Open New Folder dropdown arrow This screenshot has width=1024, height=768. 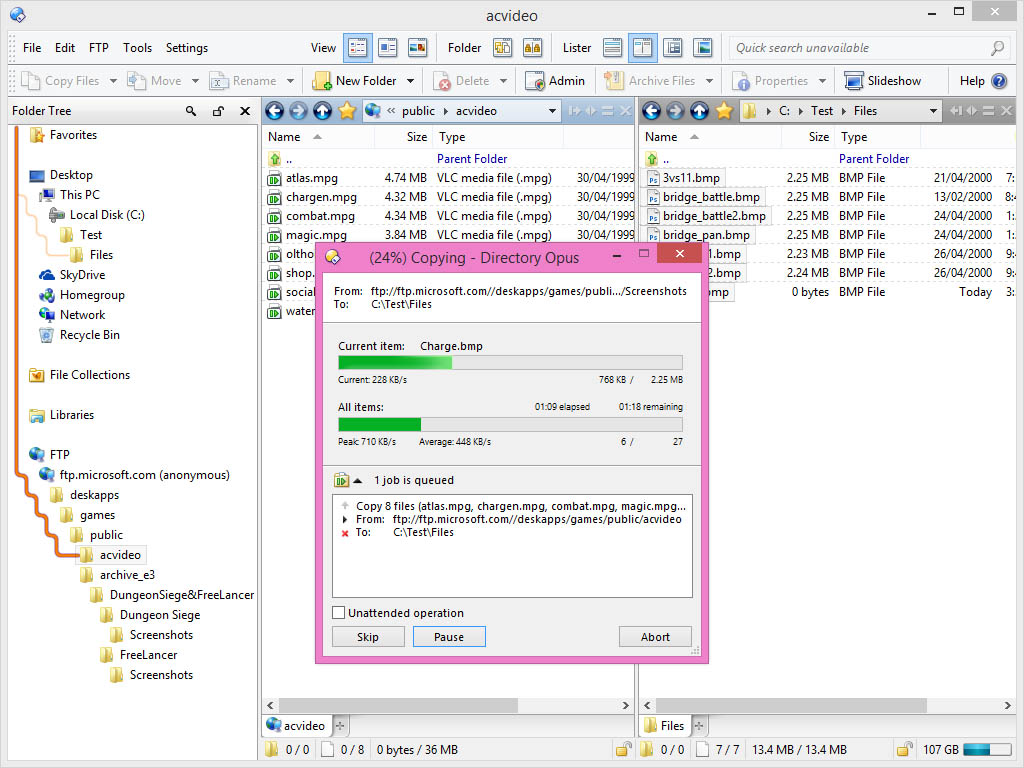[x=410, y=81]
